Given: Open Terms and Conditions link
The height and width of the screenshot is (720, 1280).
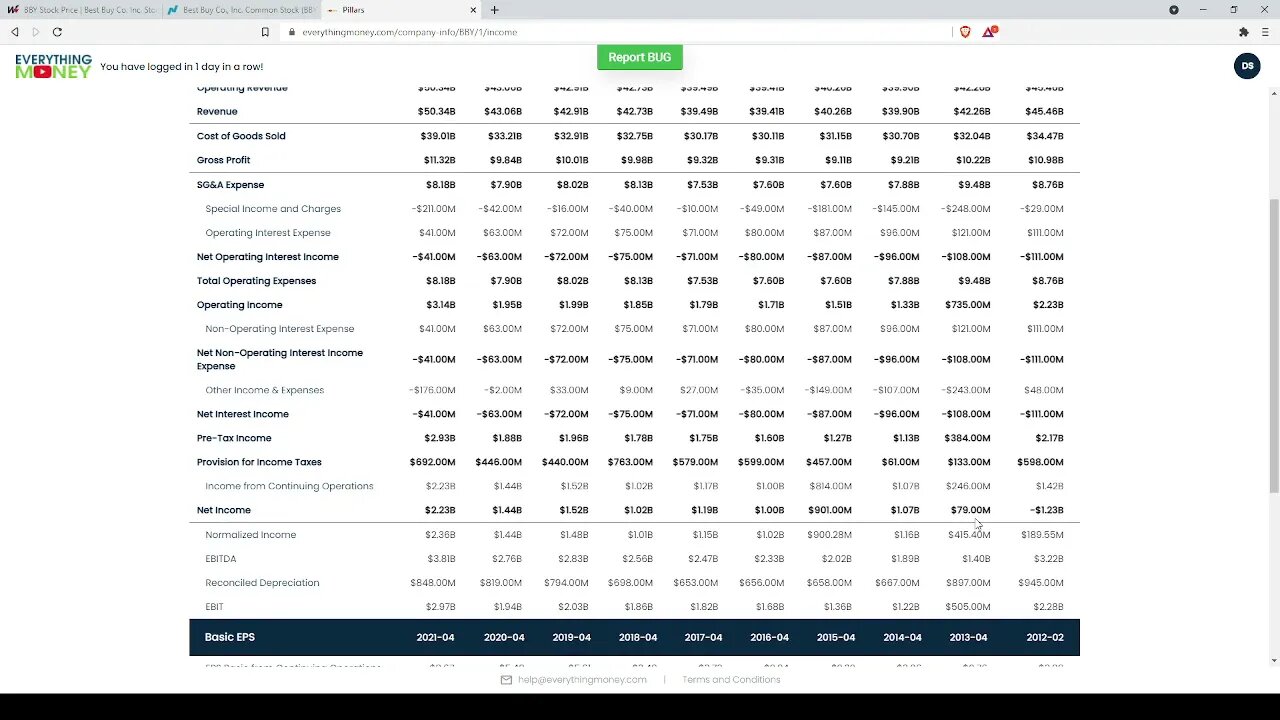Looking at the screenshot, I should tap(731, 680).
